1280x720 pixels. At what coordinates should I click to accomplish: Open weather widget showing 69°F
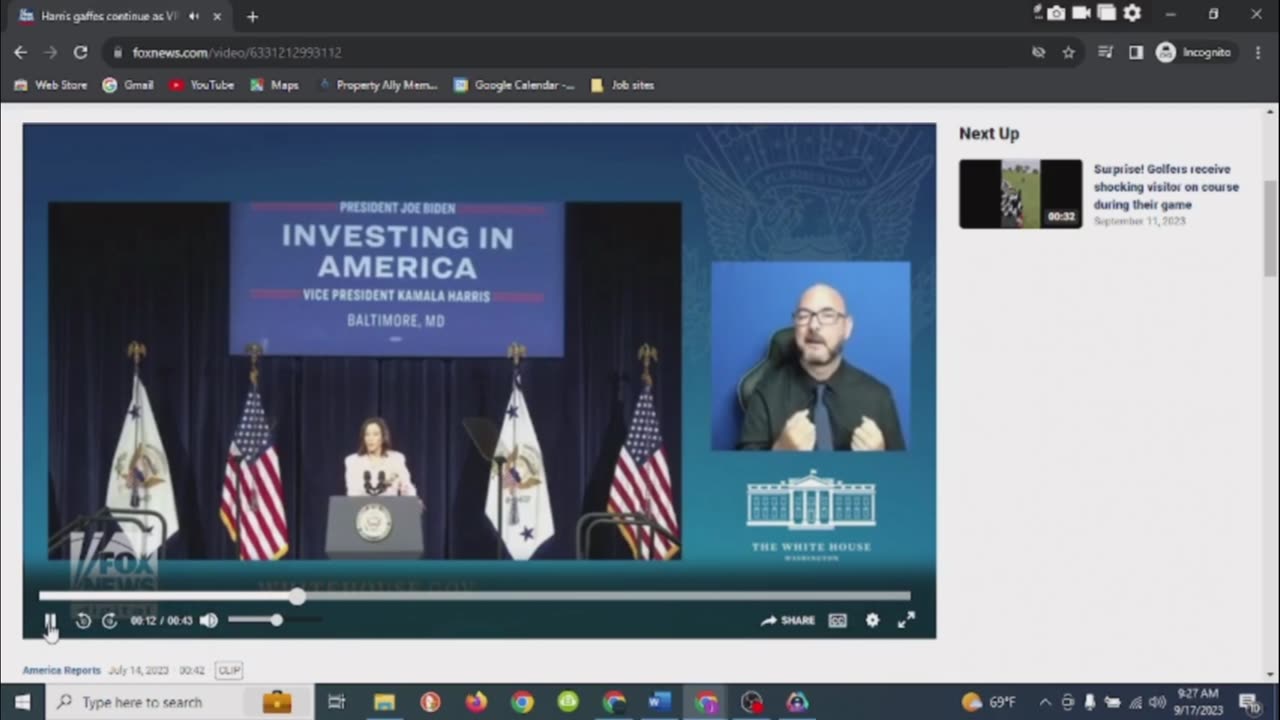click(x=988, y=702)
